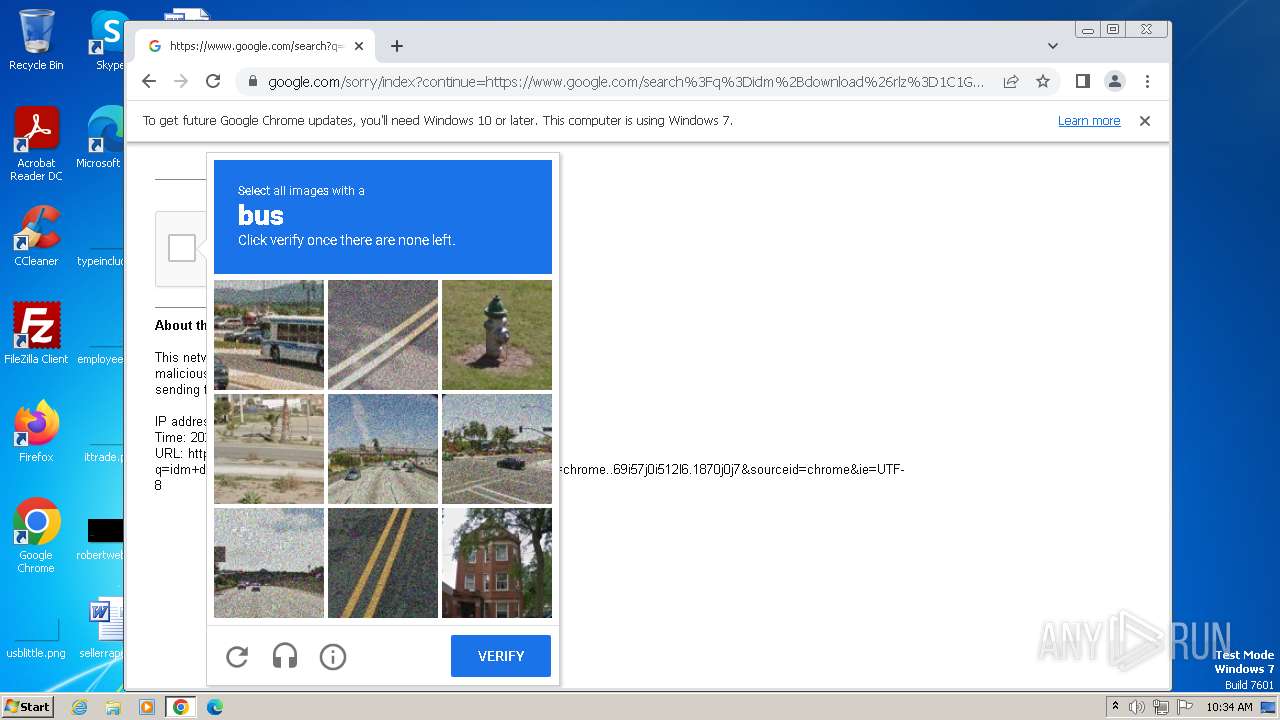The height and width of the screenshot is (720, 1280).
Task: Open the volume control in tray
Action: click(1137, 707)
